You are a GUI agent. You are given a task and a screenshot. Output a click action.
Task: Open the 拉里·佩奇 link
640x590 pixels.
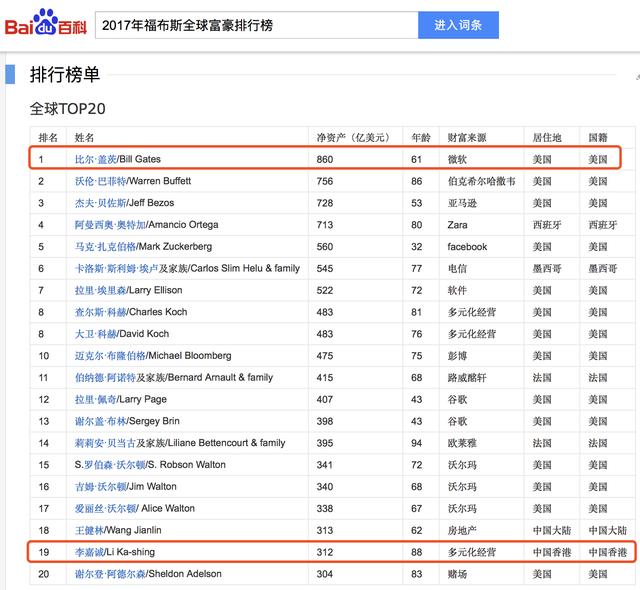95,399
